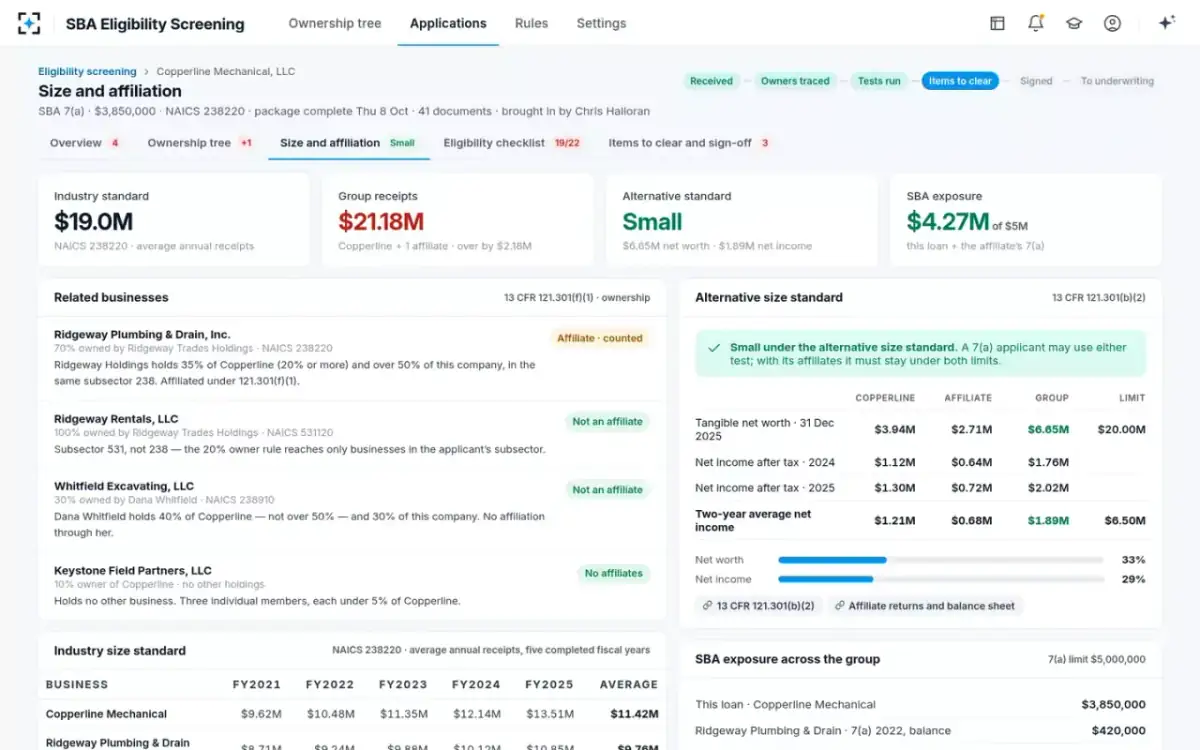Open the 13 CFR 121.301(b)(2) link chip
Image resolution: width=1200 pixels, height=750 pixels.
[759, 605]
